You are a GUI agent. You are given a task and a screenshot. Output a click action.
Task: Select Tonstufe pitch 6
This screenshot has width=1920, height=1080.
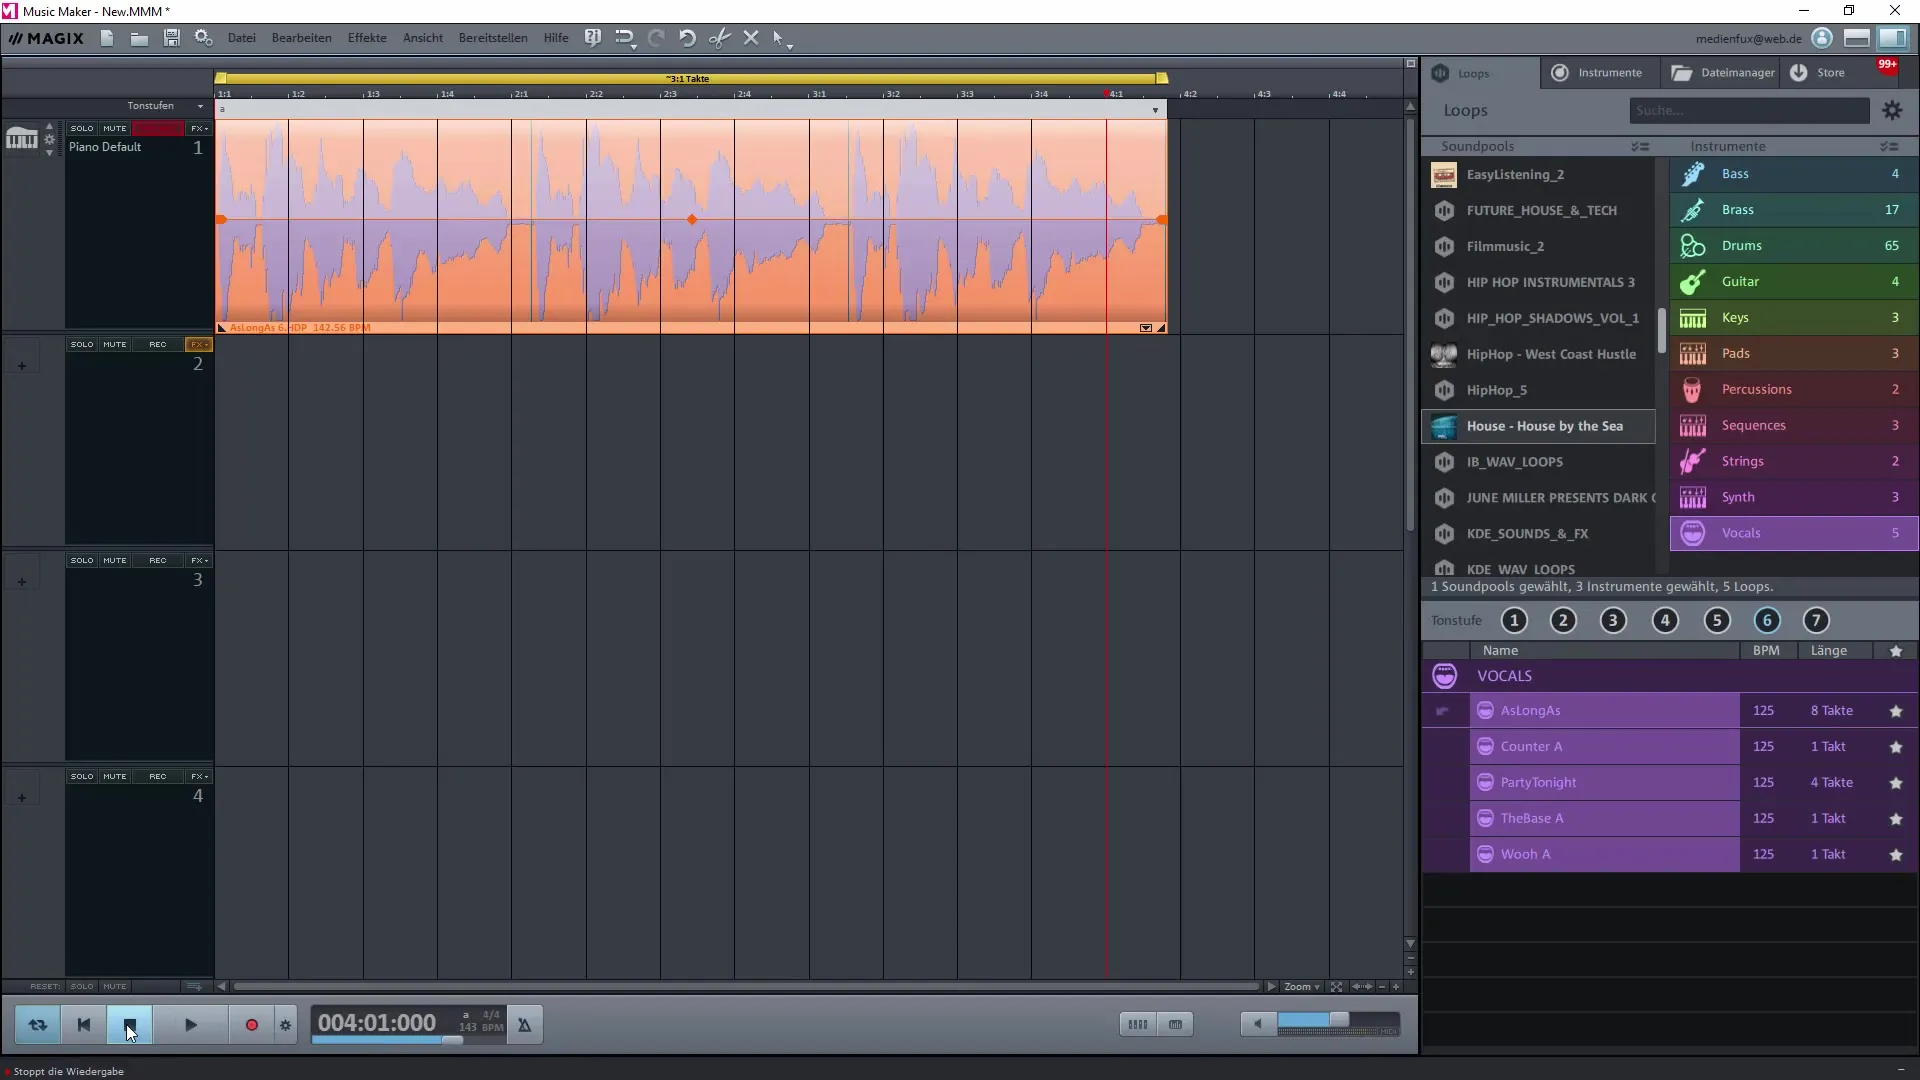(x=1766, y=621)
